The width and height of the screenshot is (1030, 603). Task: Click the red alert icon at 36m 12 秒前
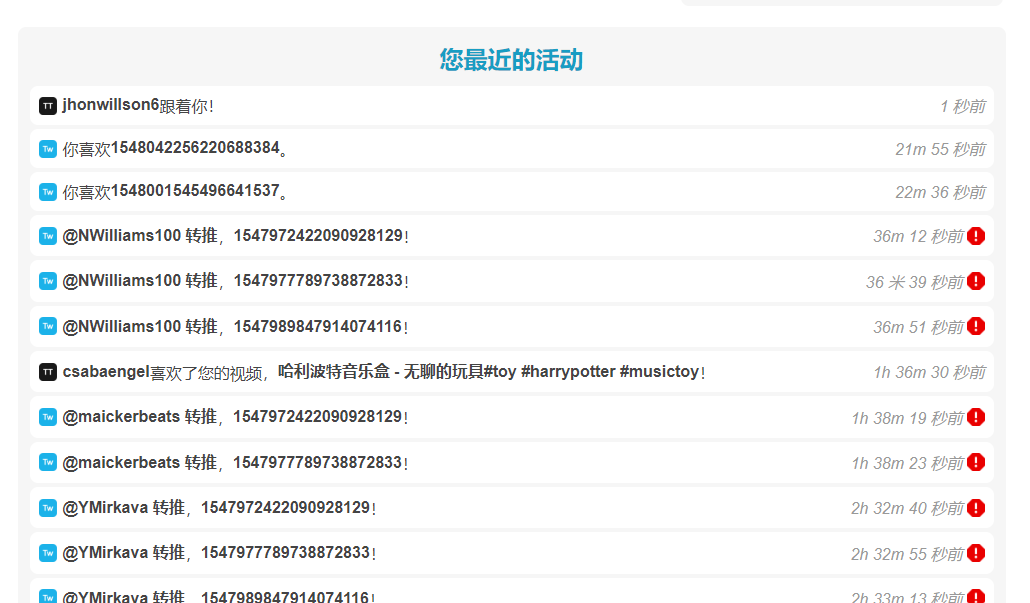pyautogui.click(x=976, y=236)
